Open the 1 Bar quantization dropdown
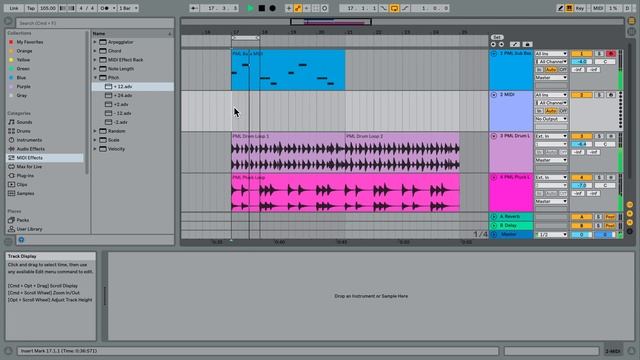Image resolution: width=640 pixels, height=360 pixels. (x=128, y=8)
